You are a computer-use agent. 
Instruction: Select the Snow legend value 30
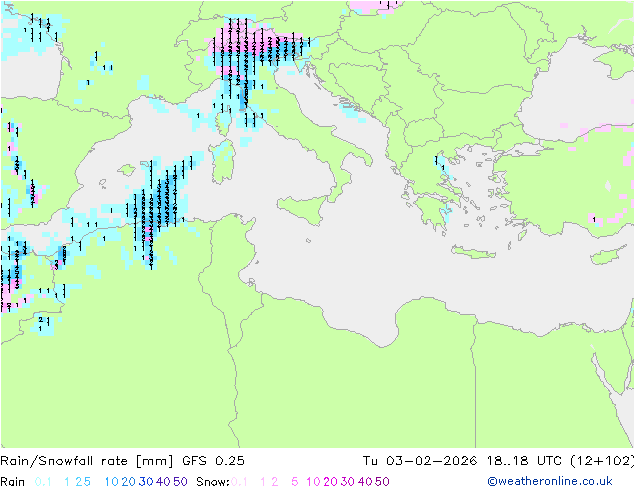coord(348,482)
